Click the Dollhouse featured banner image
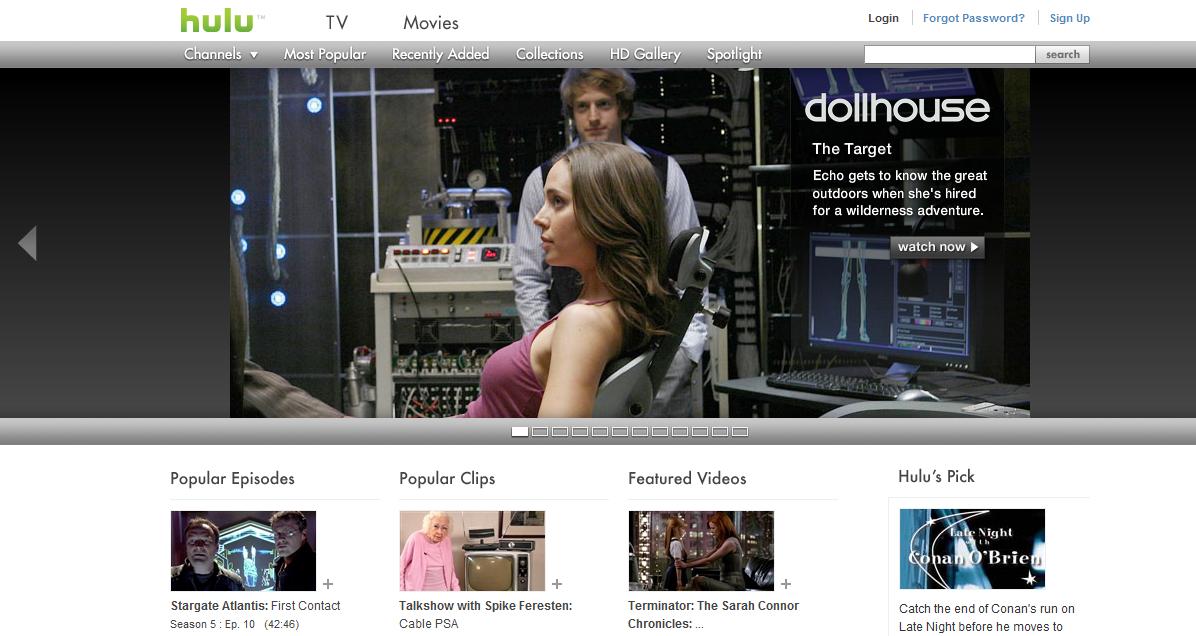 (630, 243)
